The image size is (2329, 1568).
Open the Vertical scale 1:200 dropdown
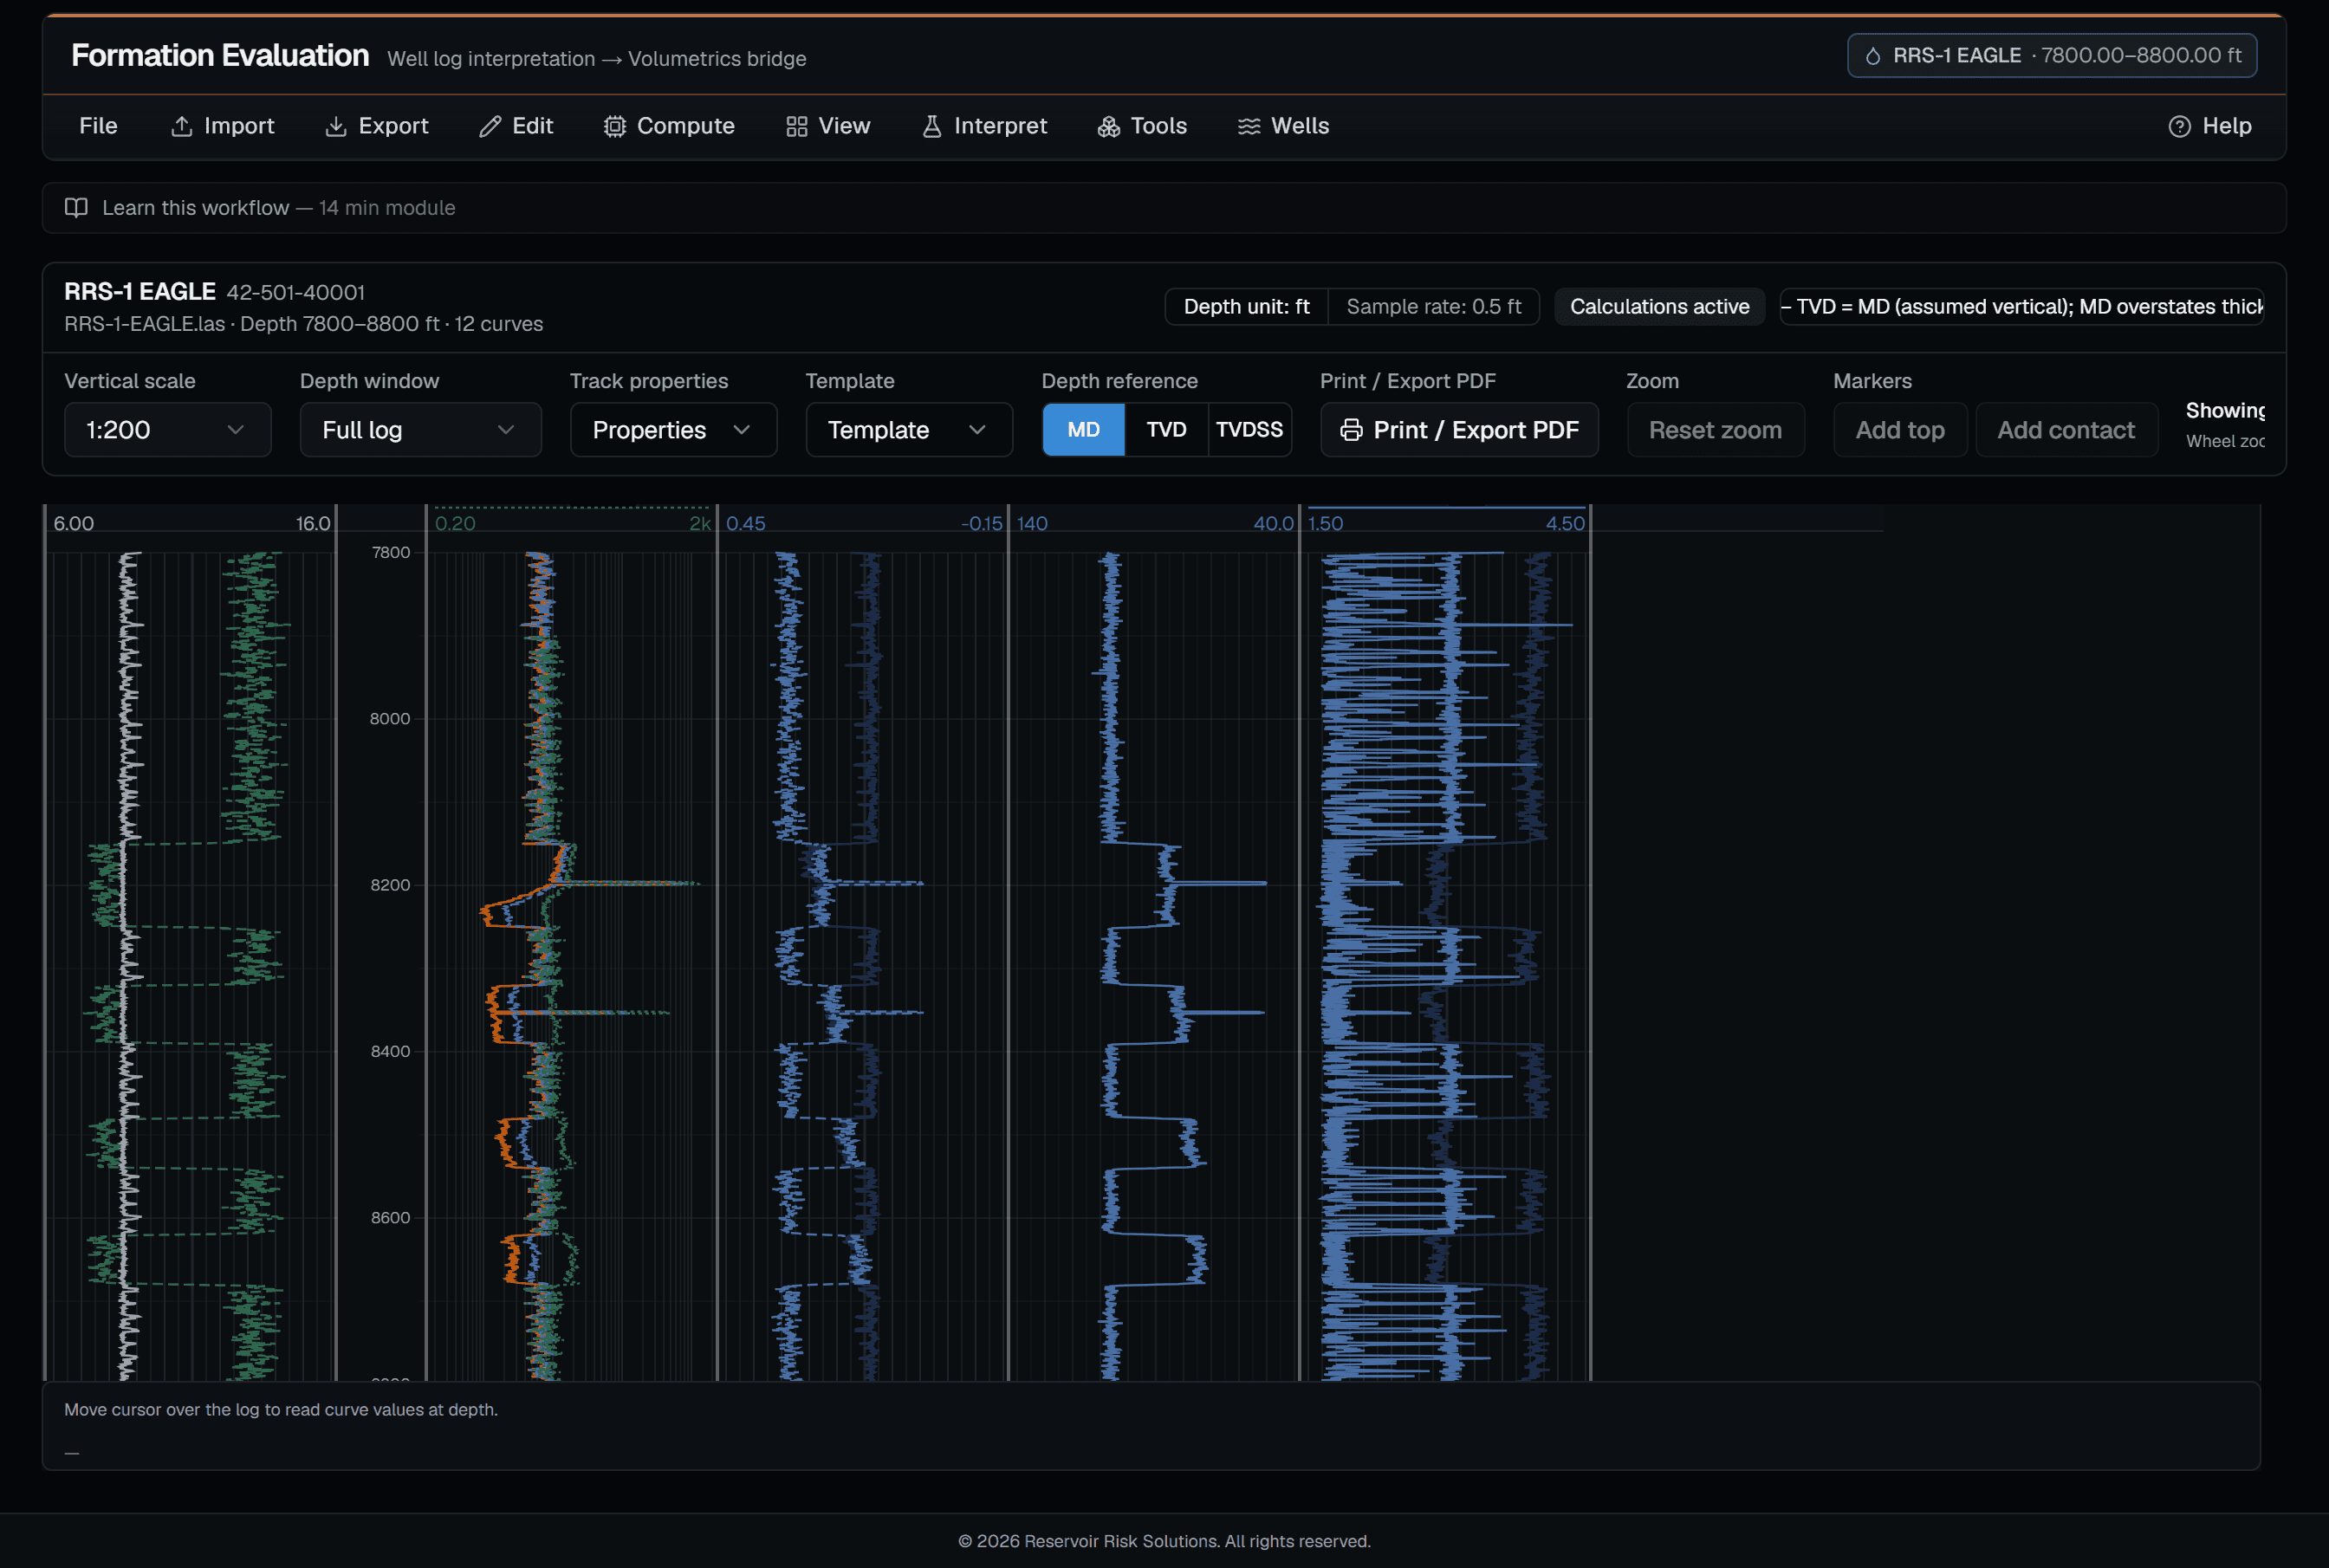168,430
